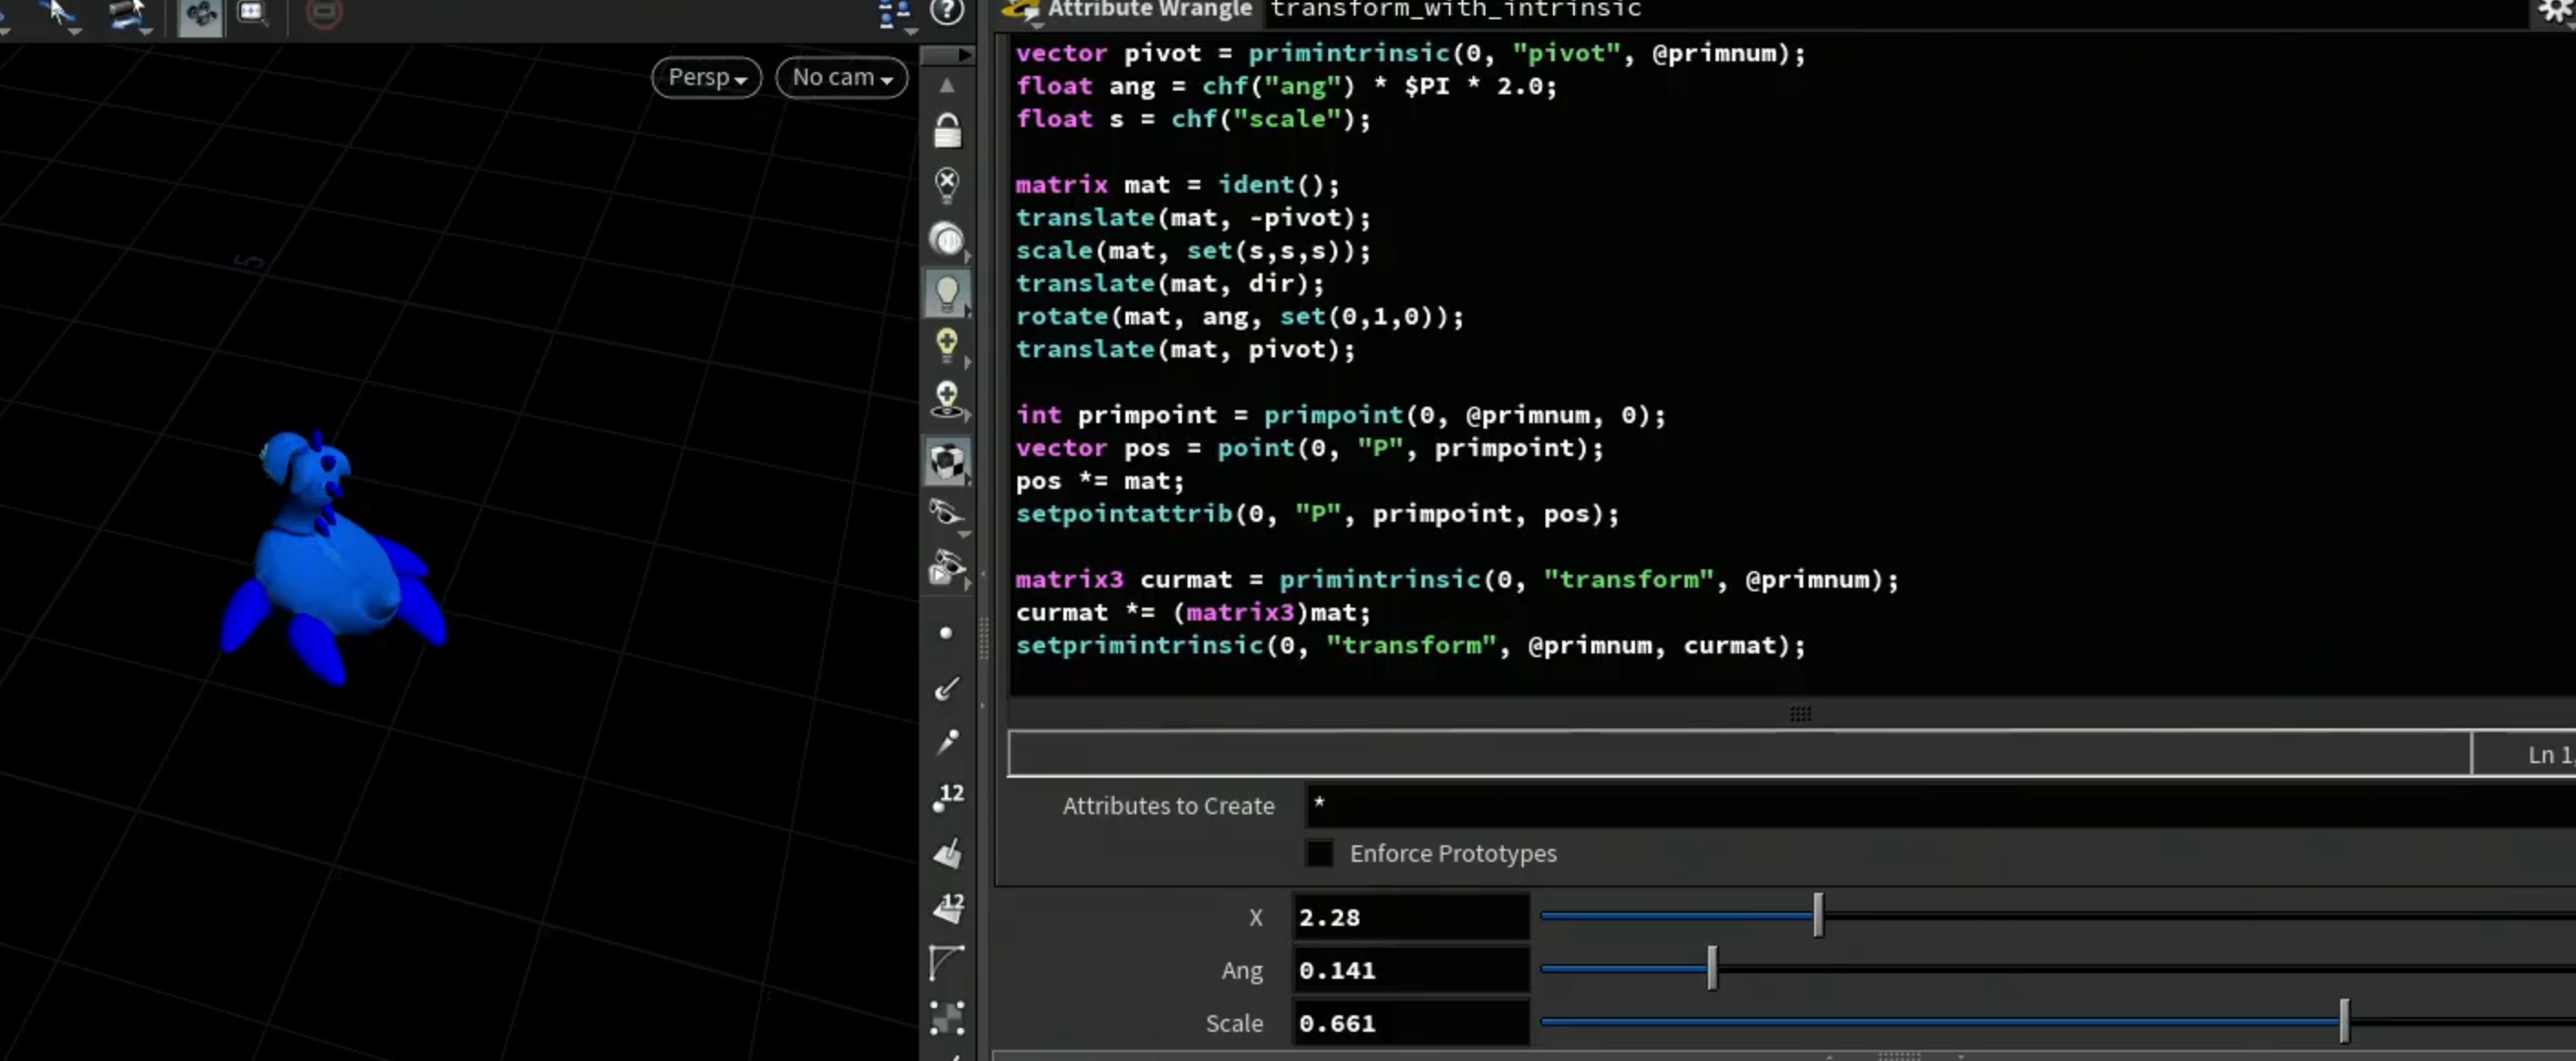Click the display points dot icon
Viewport: 2576px width, 1061px height.
pos(946,633)
